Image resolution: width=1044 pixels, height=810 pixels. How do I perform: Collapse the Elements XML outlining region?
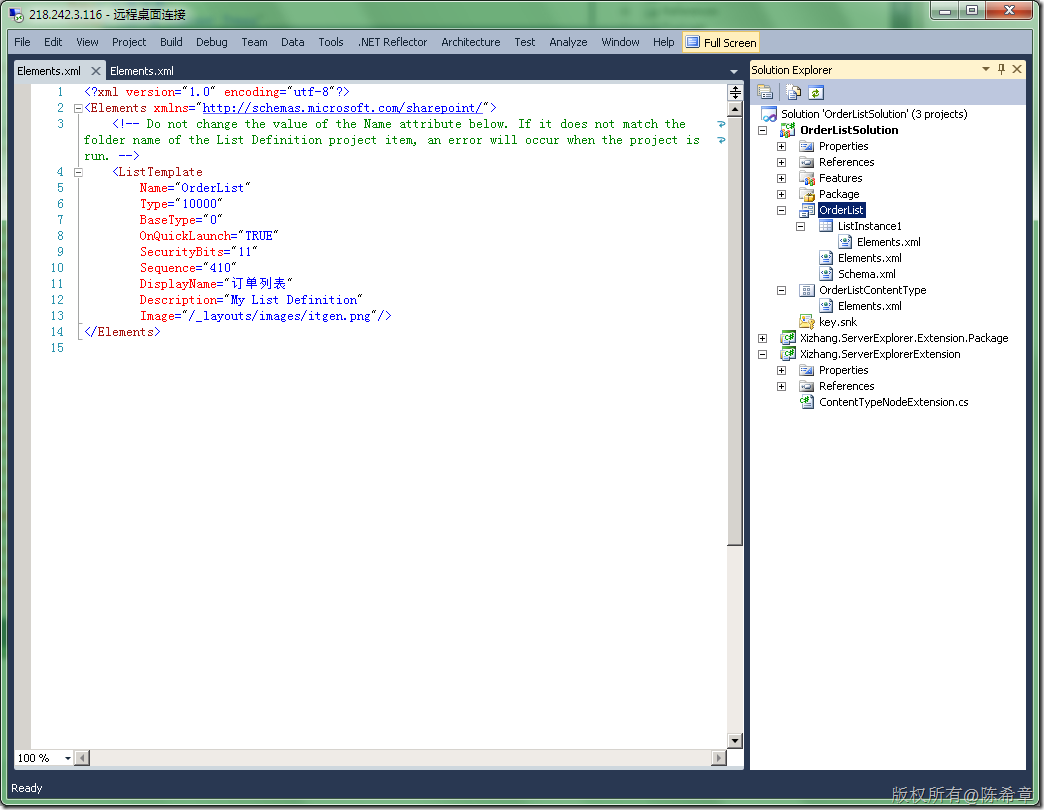point(78,108)
